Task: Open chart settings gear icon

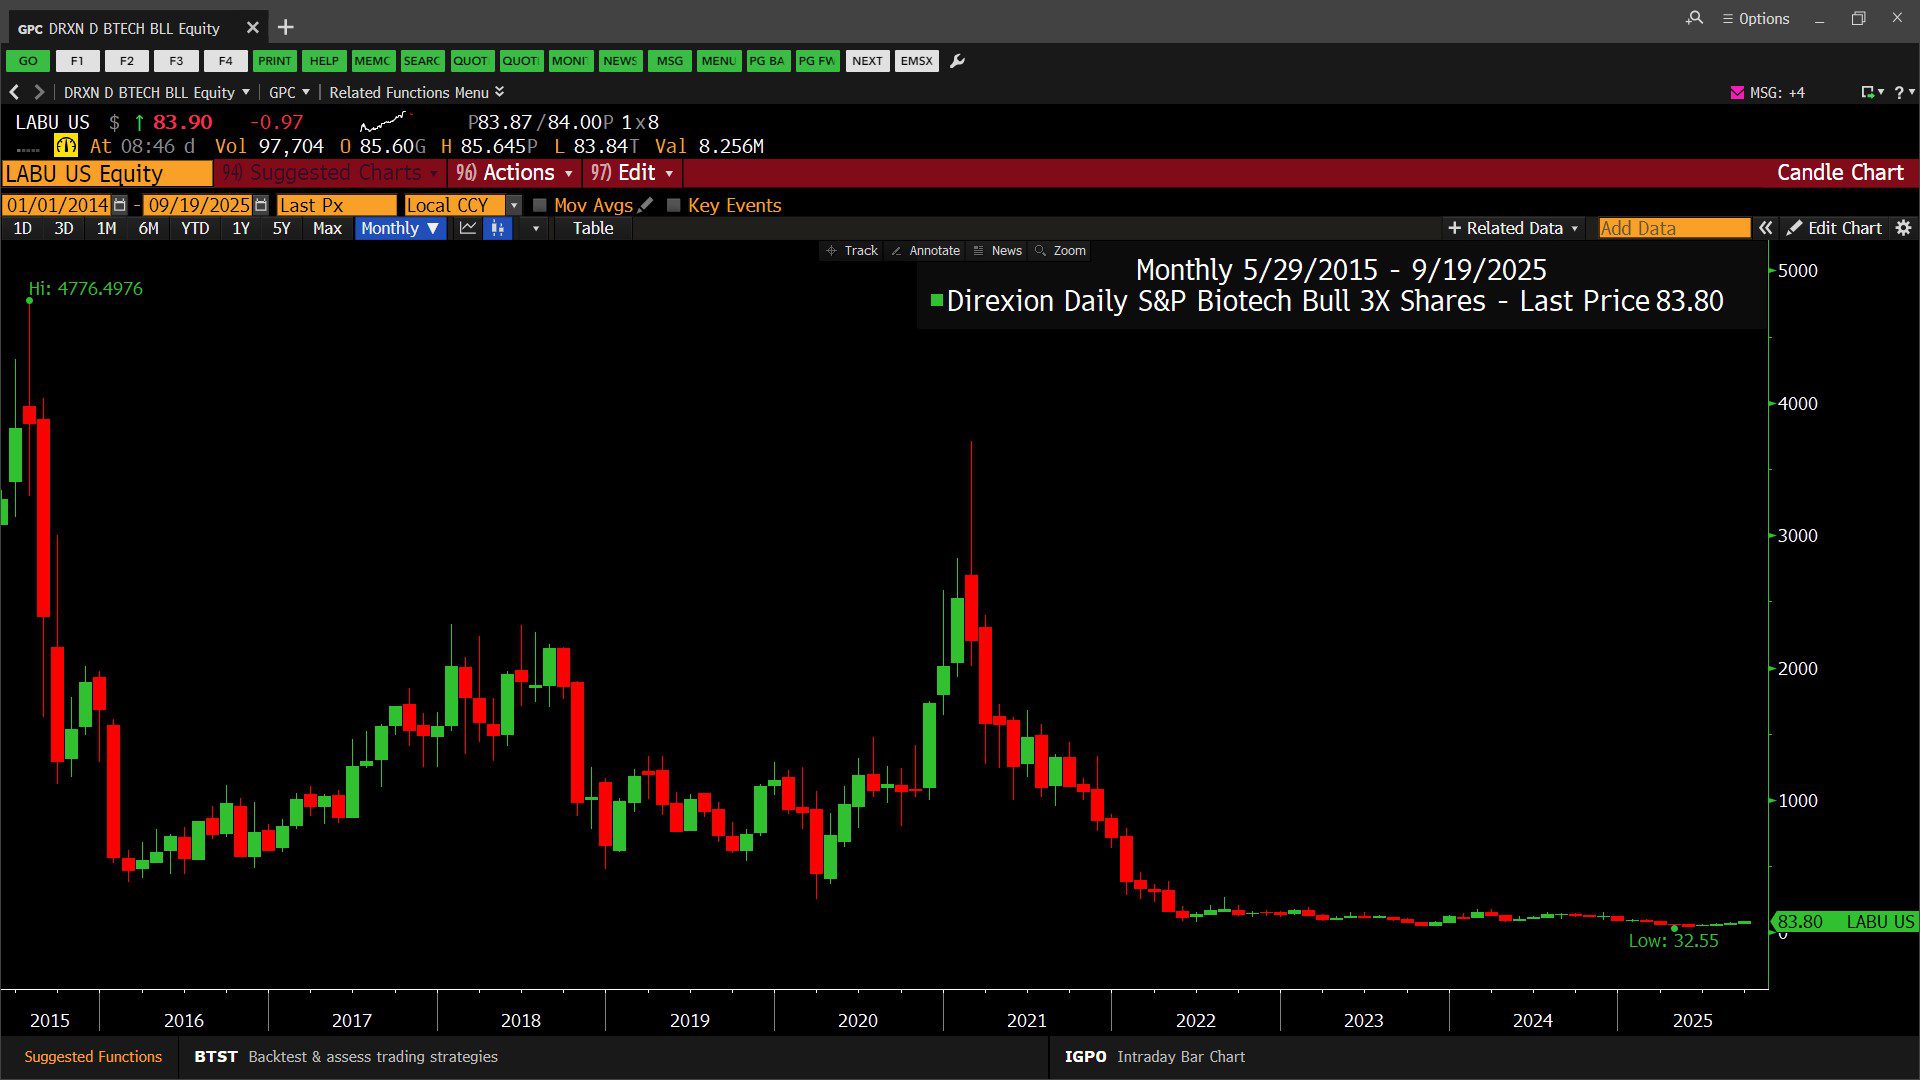Action: coord(1903,228)
